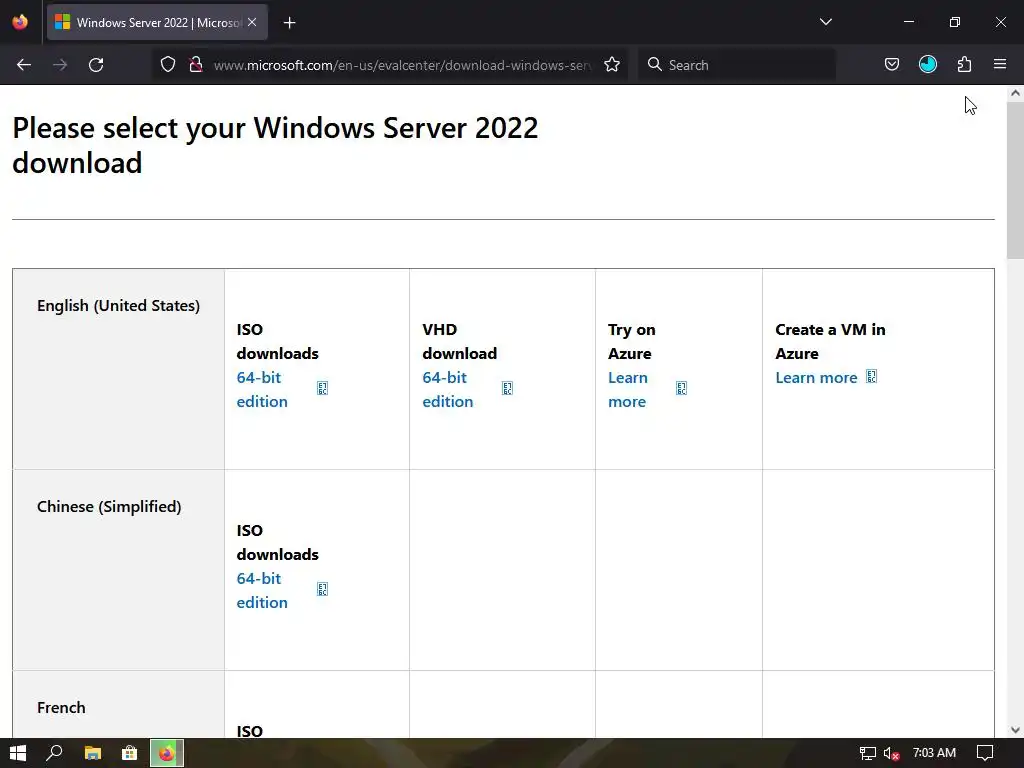
Task: Open File Explorer from the taskbar
Action: [x=93, y=753]
